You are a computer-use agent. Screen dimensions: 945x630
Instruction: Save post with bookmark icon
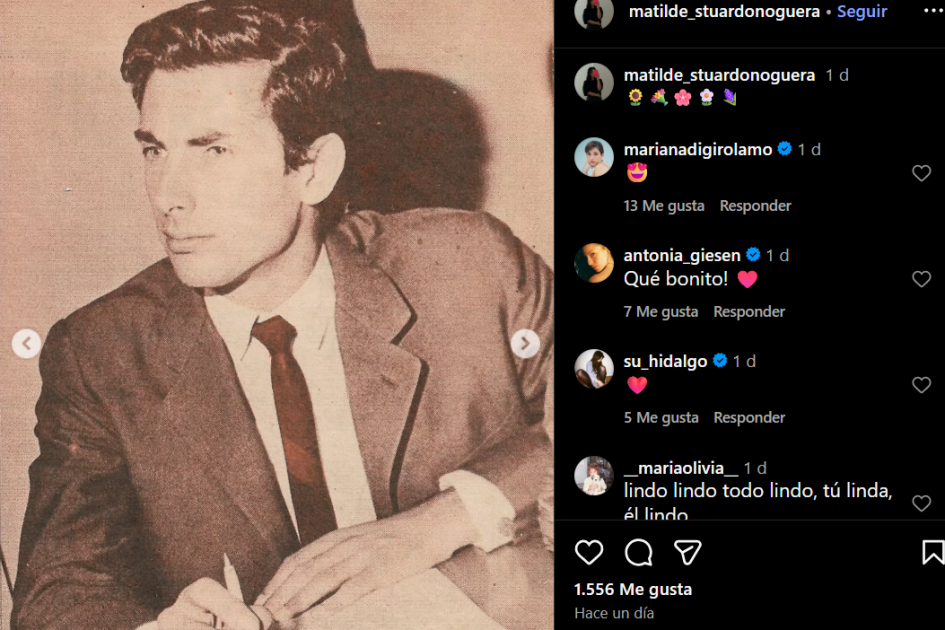932,552
